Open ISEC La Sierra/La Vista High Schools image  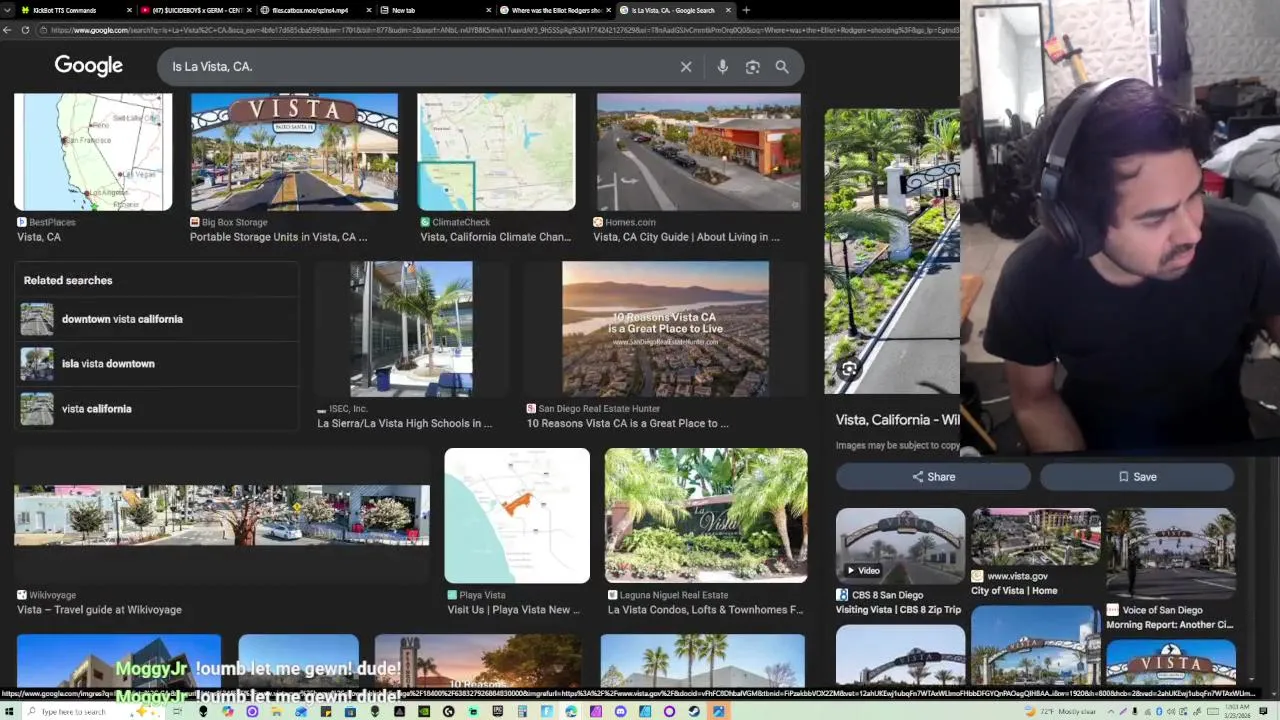pyautogui.click(x=411, y=329)
